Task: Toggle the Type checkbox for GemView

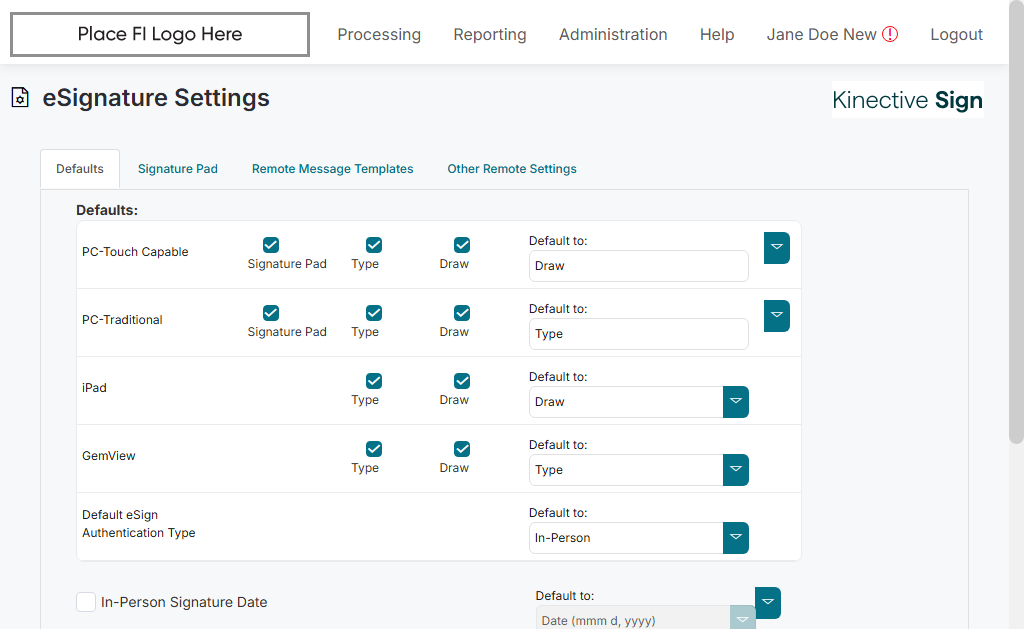Action: tap(374, 449)
